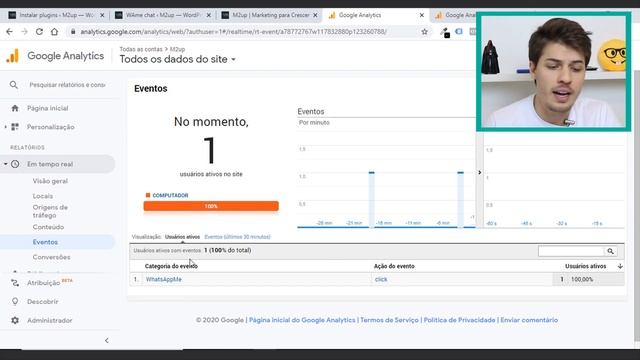Image resolution: width=640 pixels, height=360 pixels.
Task: Open Página inicial do Google Analytics link
Action: tap(302, 320)
